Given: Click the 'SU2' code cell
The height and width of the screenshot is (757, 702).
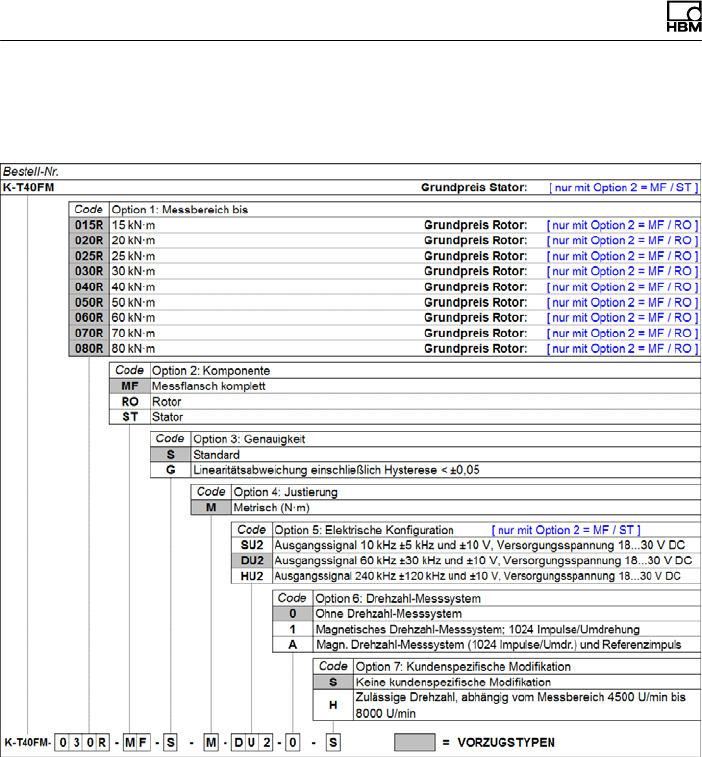Looking at the screenshot, I should (252, 546).
